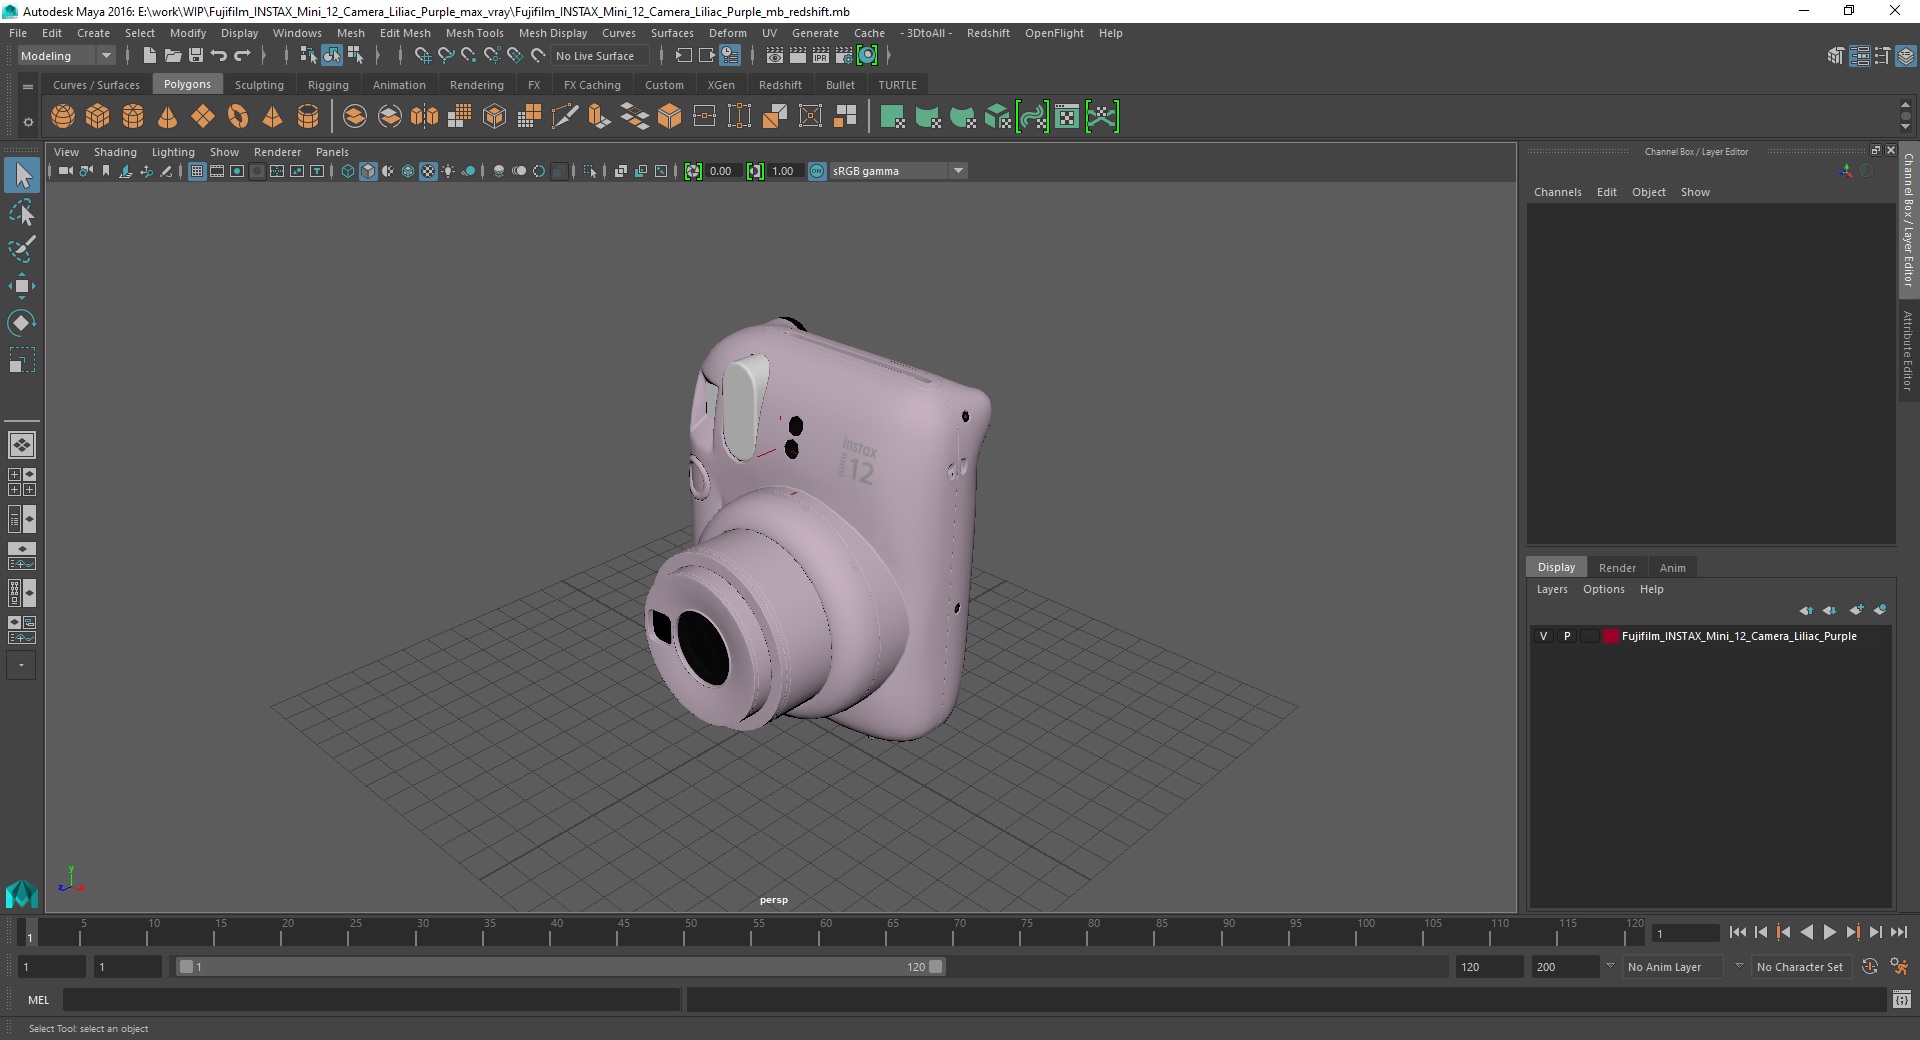Click the Open scene folder icon
Screen dimensions: 1920x1040
pos(173,56)
